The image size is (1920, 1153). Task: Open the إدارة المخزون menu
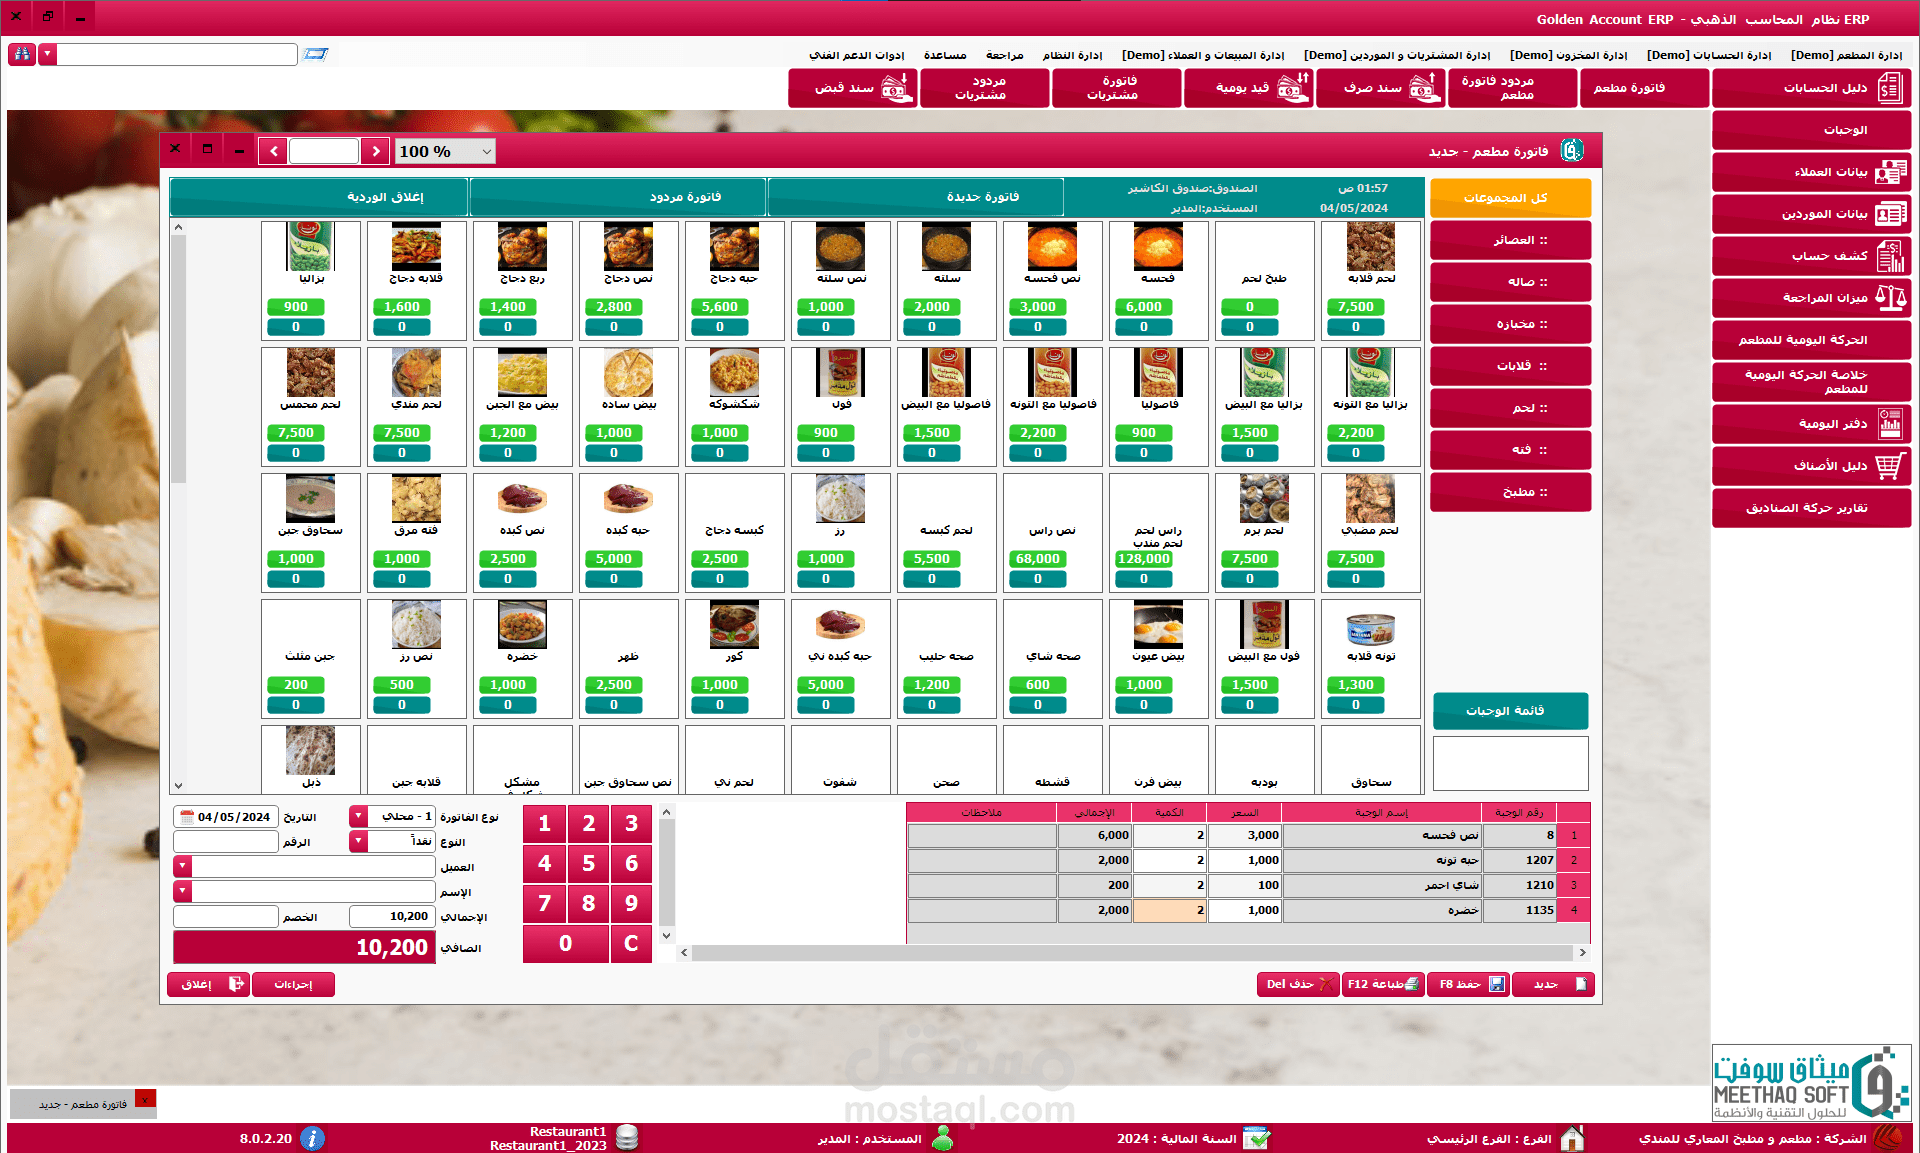click(x=1568, y=55)
